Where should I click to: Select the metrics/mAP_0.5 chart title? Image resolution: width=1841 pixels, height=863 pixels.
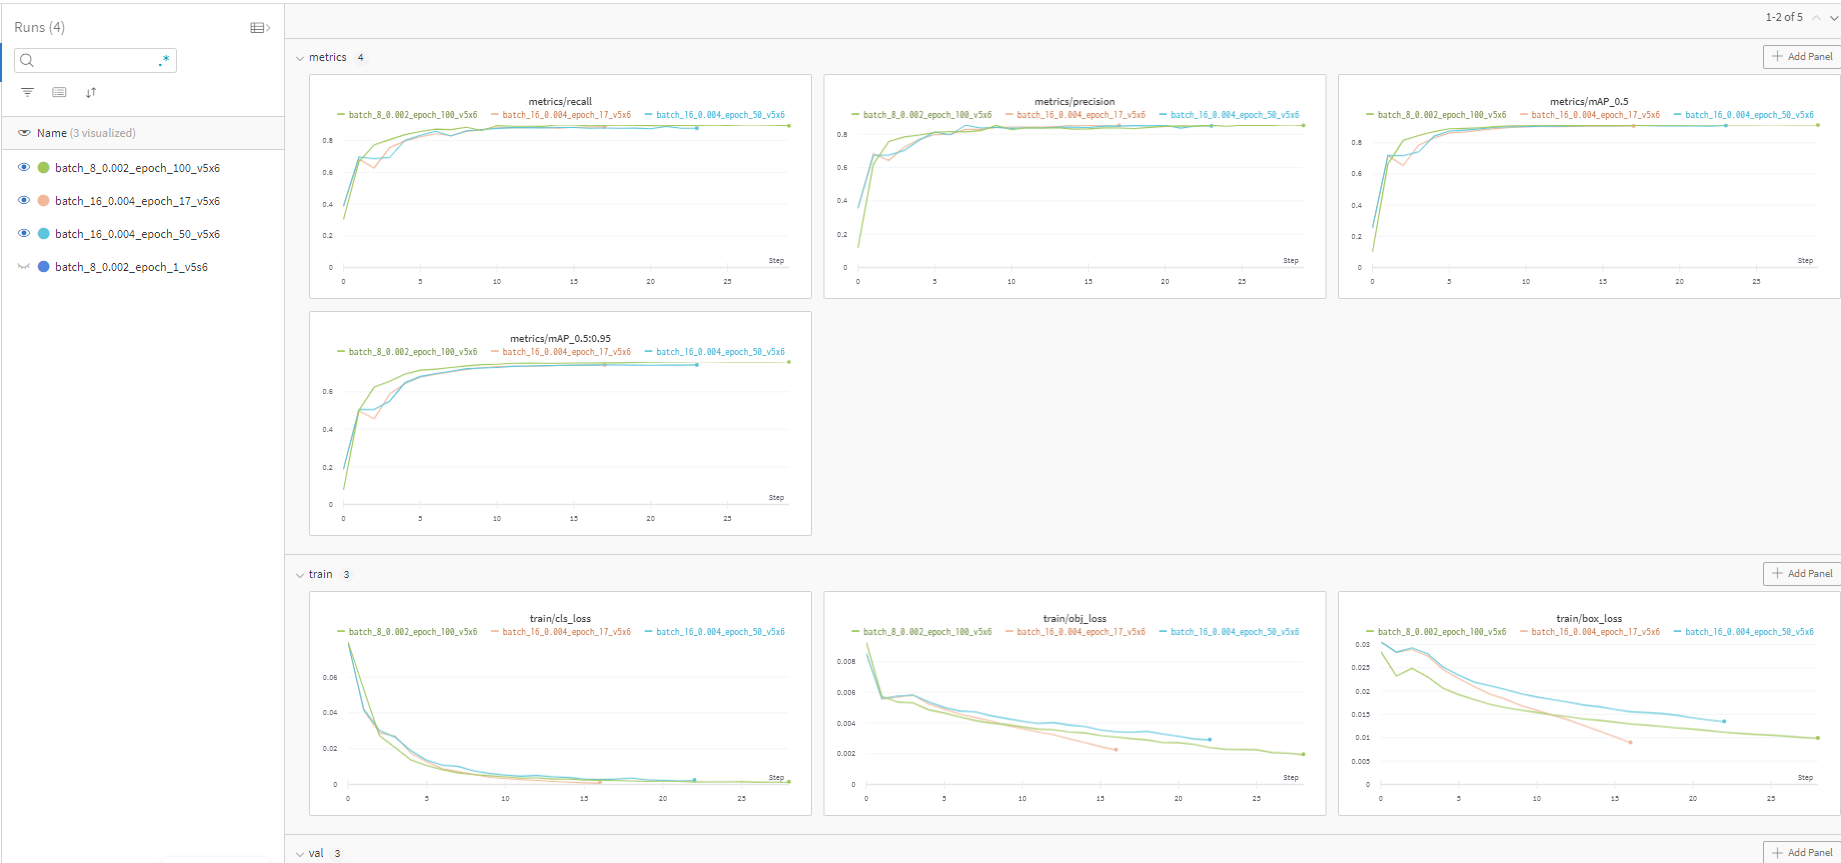point(1589,101)
